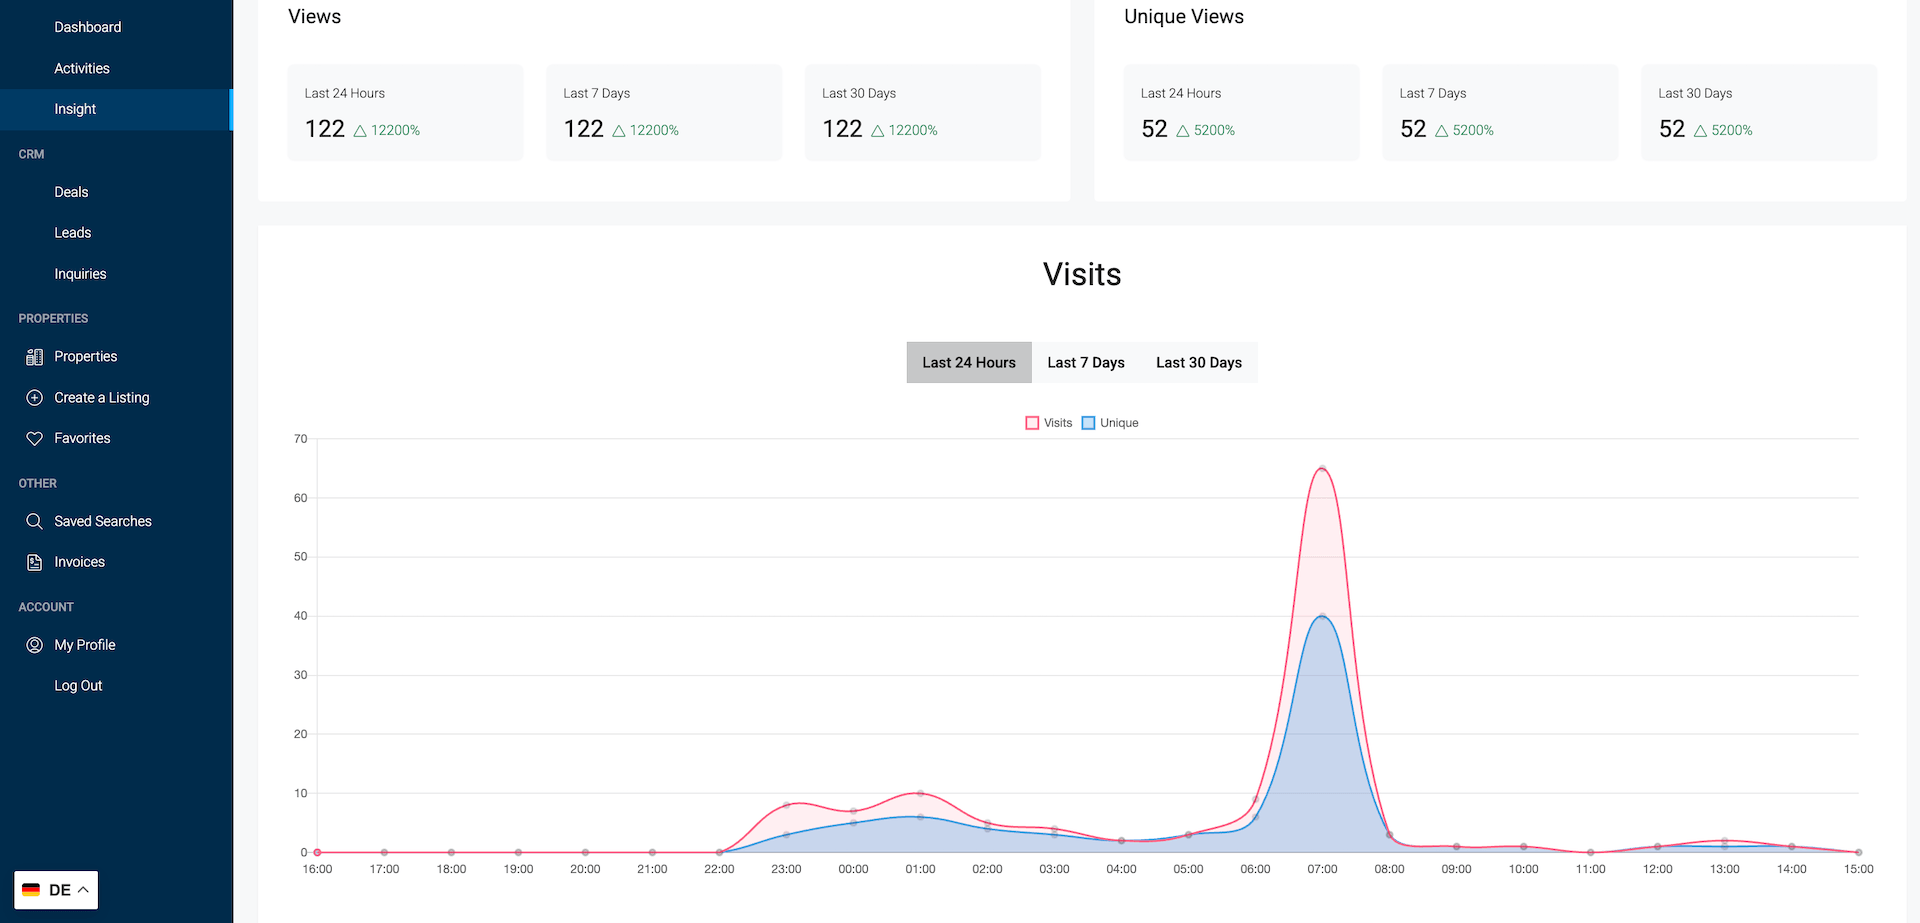
Task: Click the Unique Views Last 30 Days card
Action: tap(1759, 113)
